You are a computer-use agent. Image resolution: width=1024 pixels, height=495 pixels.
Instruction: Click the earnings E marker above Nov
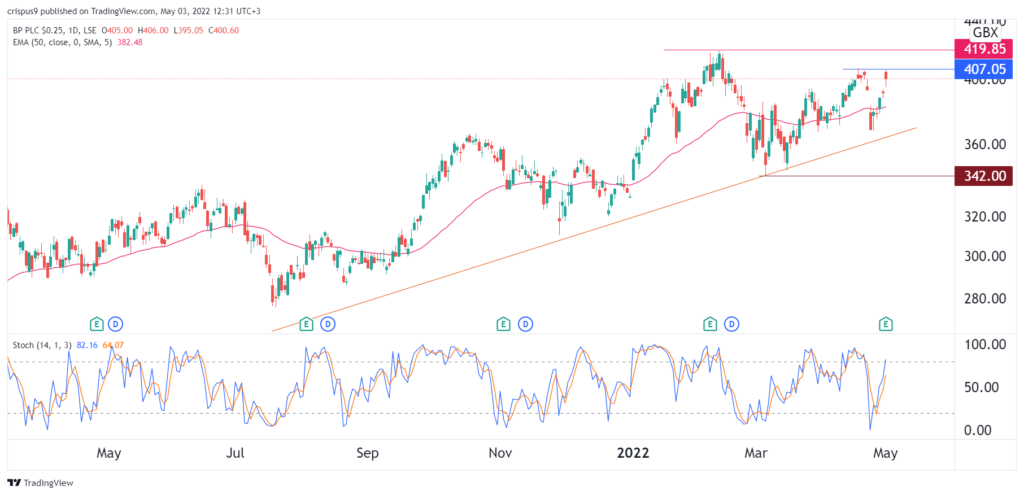pyautogui.click(x=502, y=323)
